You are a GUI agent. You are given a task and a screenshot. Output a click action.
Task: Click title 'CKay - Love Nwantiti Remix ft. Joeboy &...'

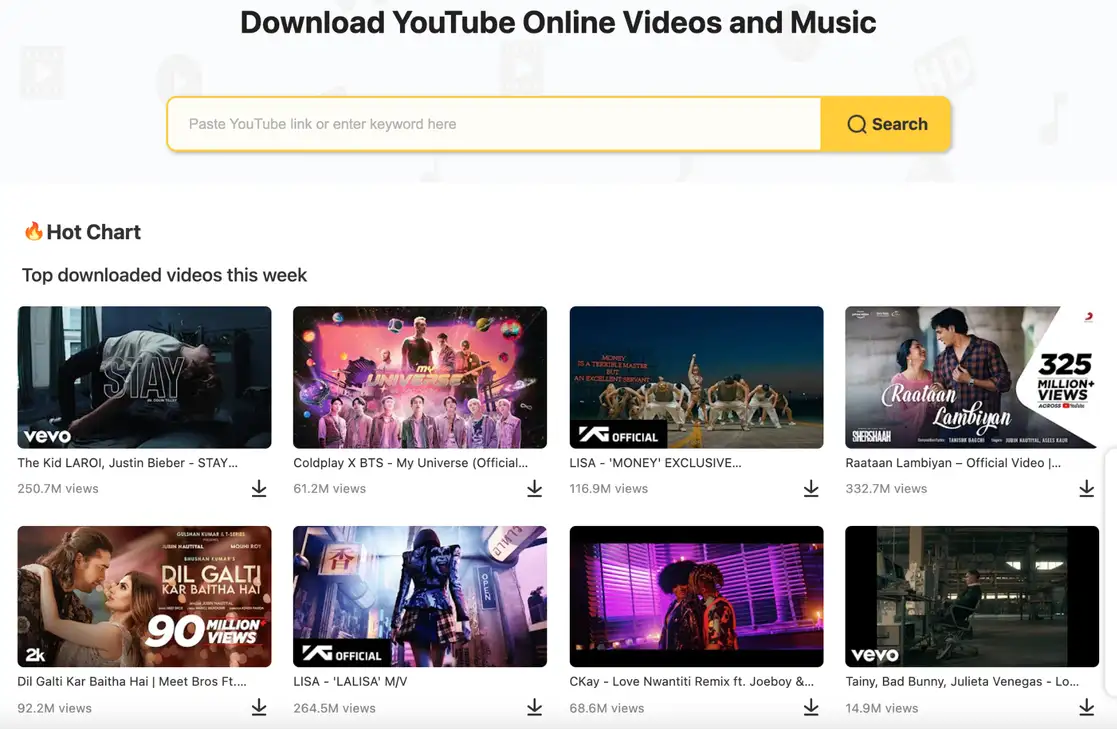[692, 682]
